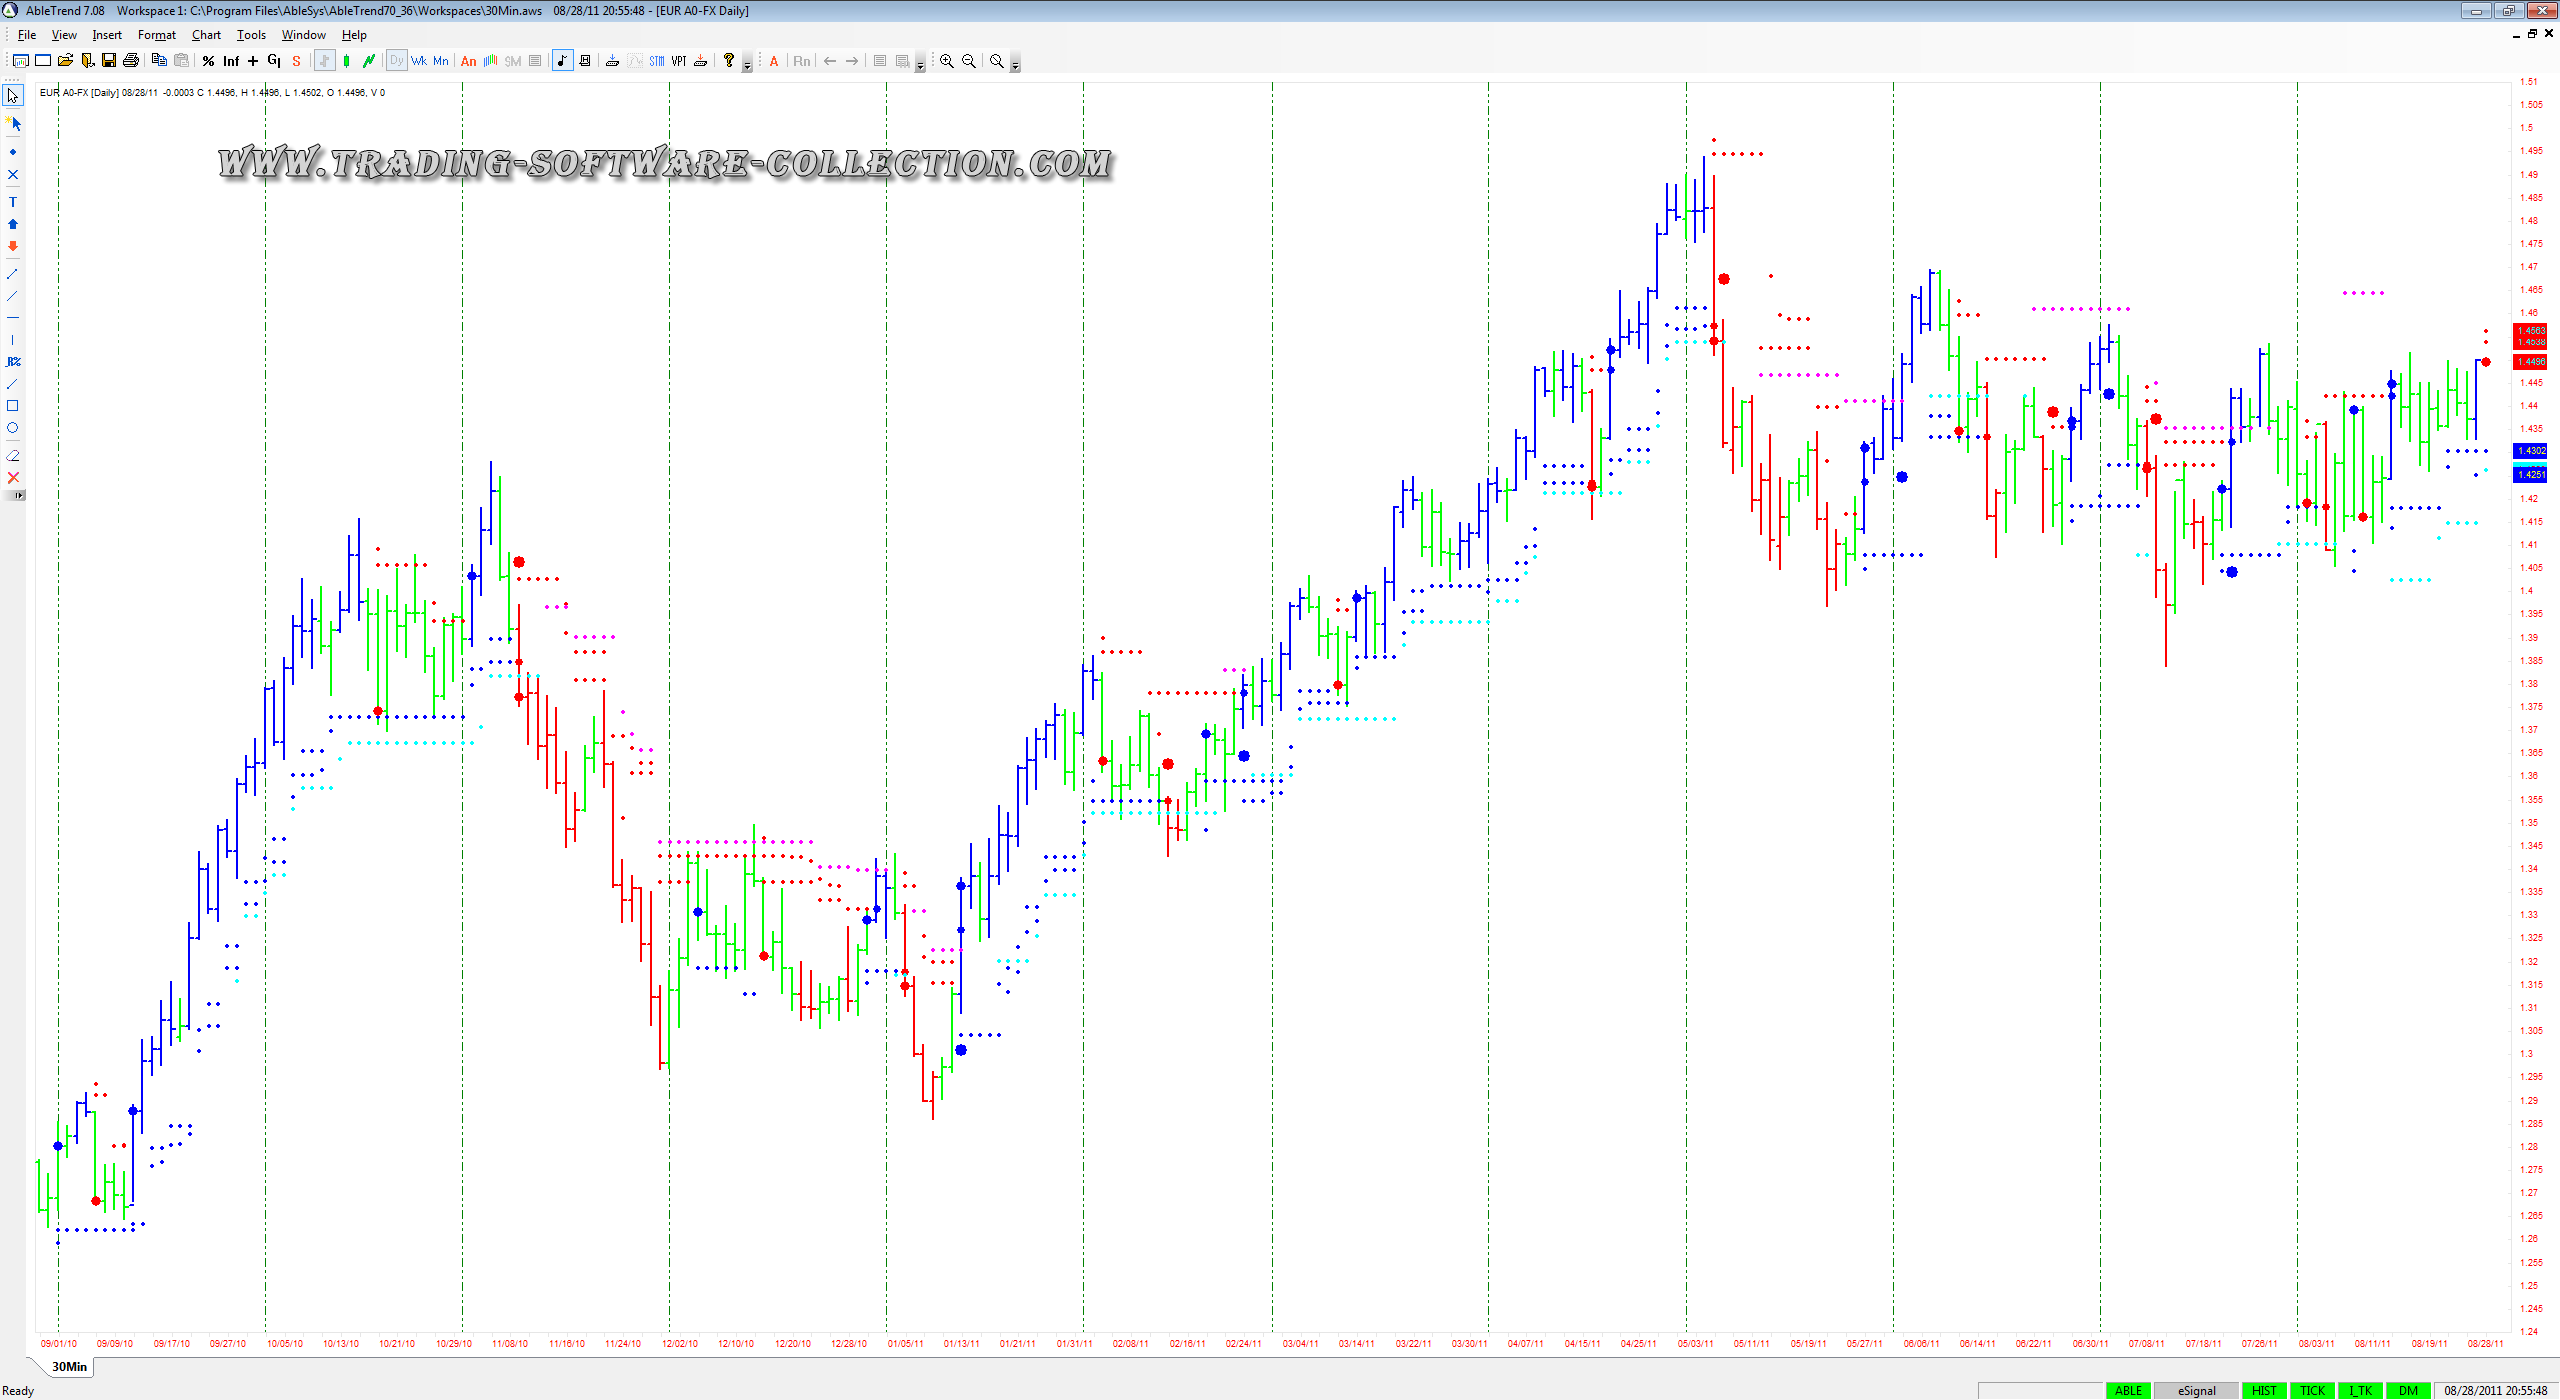Open overflow arrow after zoom icons

pos(1015,66)
